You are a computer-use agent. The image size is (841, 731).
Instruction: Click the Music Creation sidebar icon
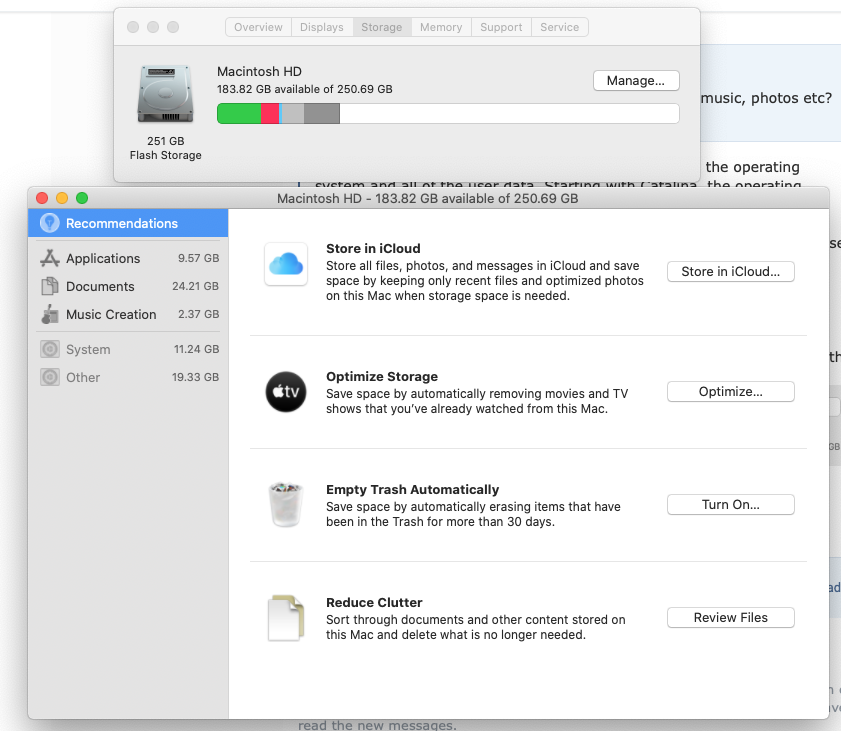pos(50,314)
